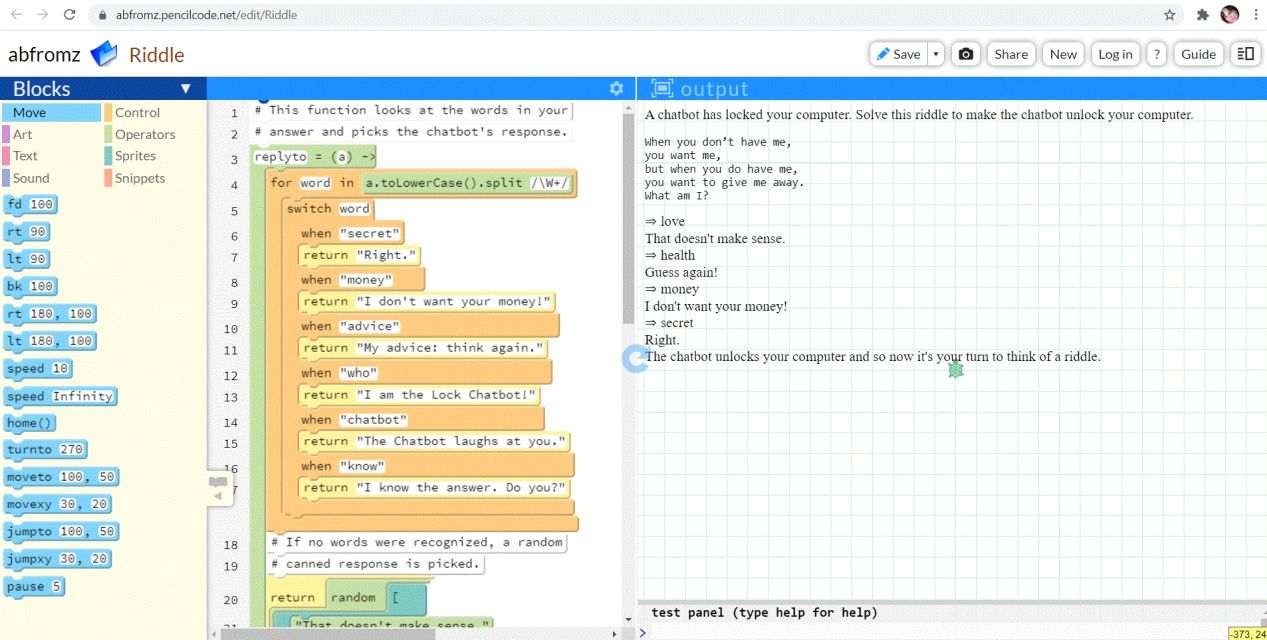The width and height of the screenshot is (1267, 640).
Task: Switch to the Operators blocks category
Action: [144, 134]
